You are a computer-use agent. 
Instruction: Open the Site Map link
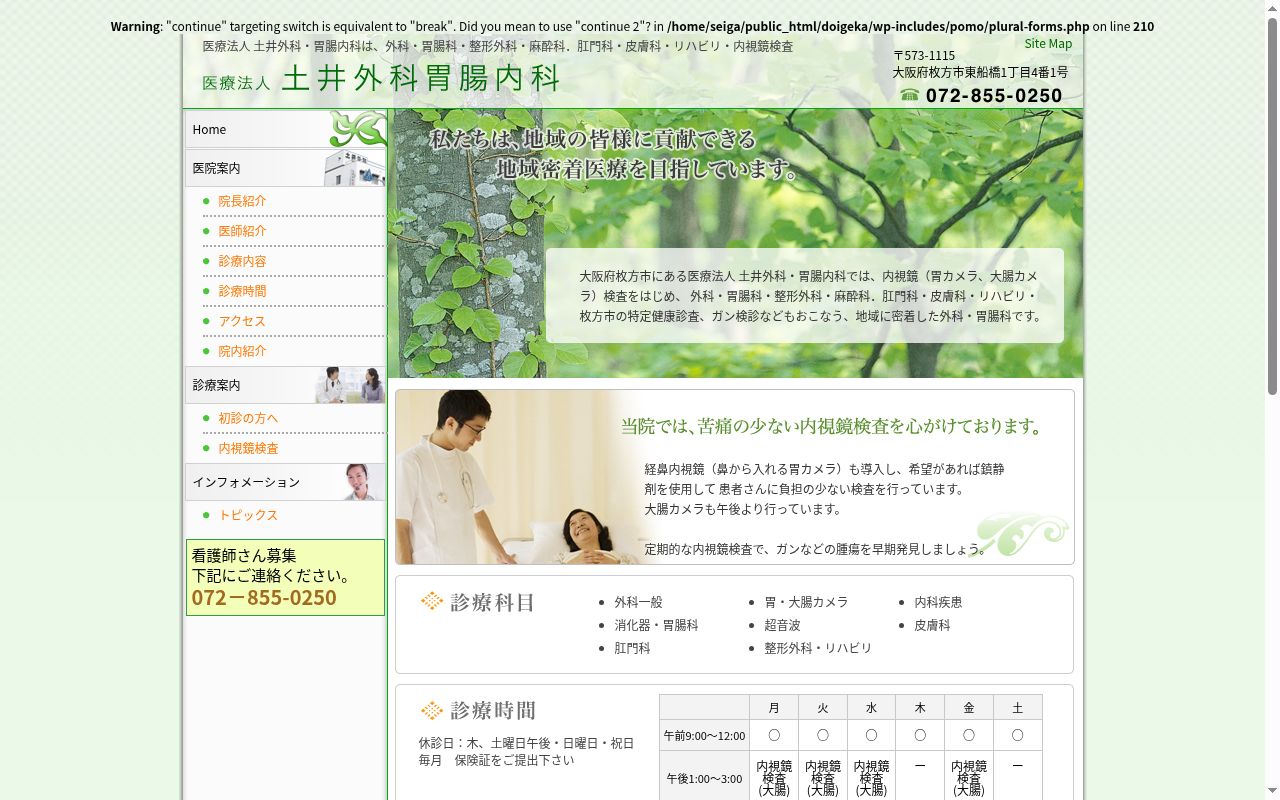point(1048,44)
